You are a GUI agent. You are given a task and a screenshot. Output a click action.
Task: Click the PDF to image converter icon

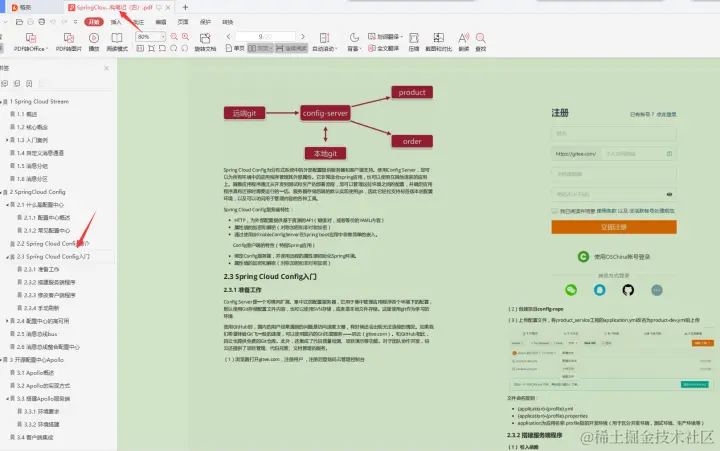point(68,38)
